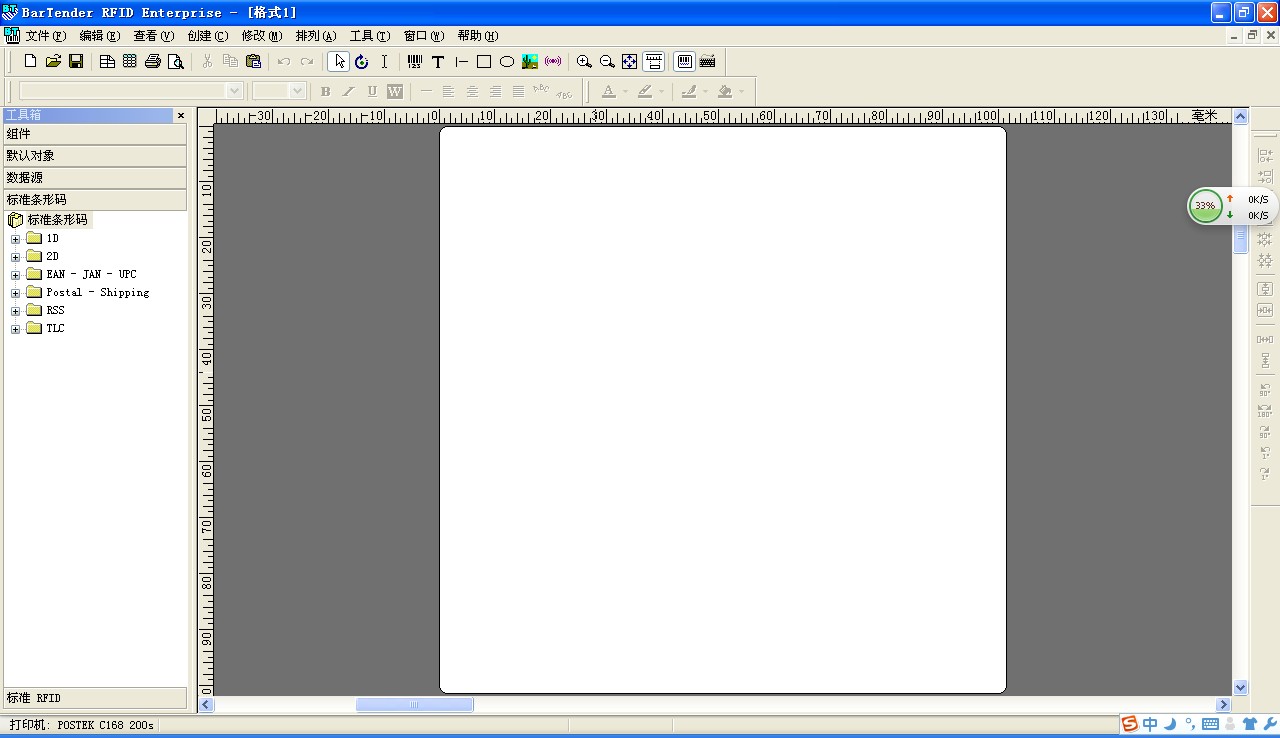Open the 查看 menu
1280x738 pixels.
click(153, 36)
